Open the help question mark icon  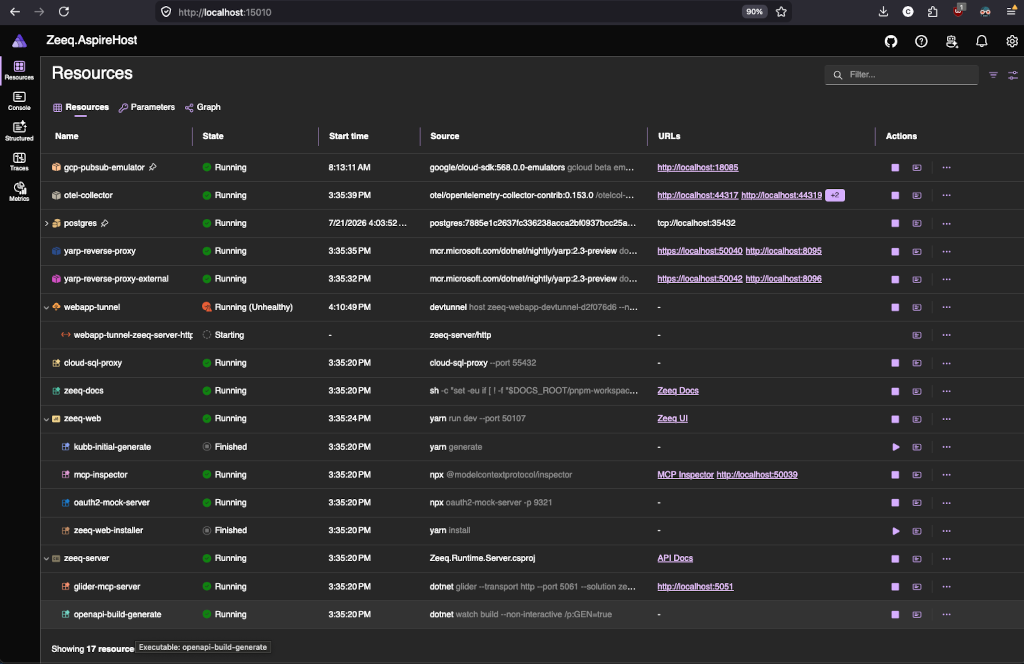pos(921,41)
